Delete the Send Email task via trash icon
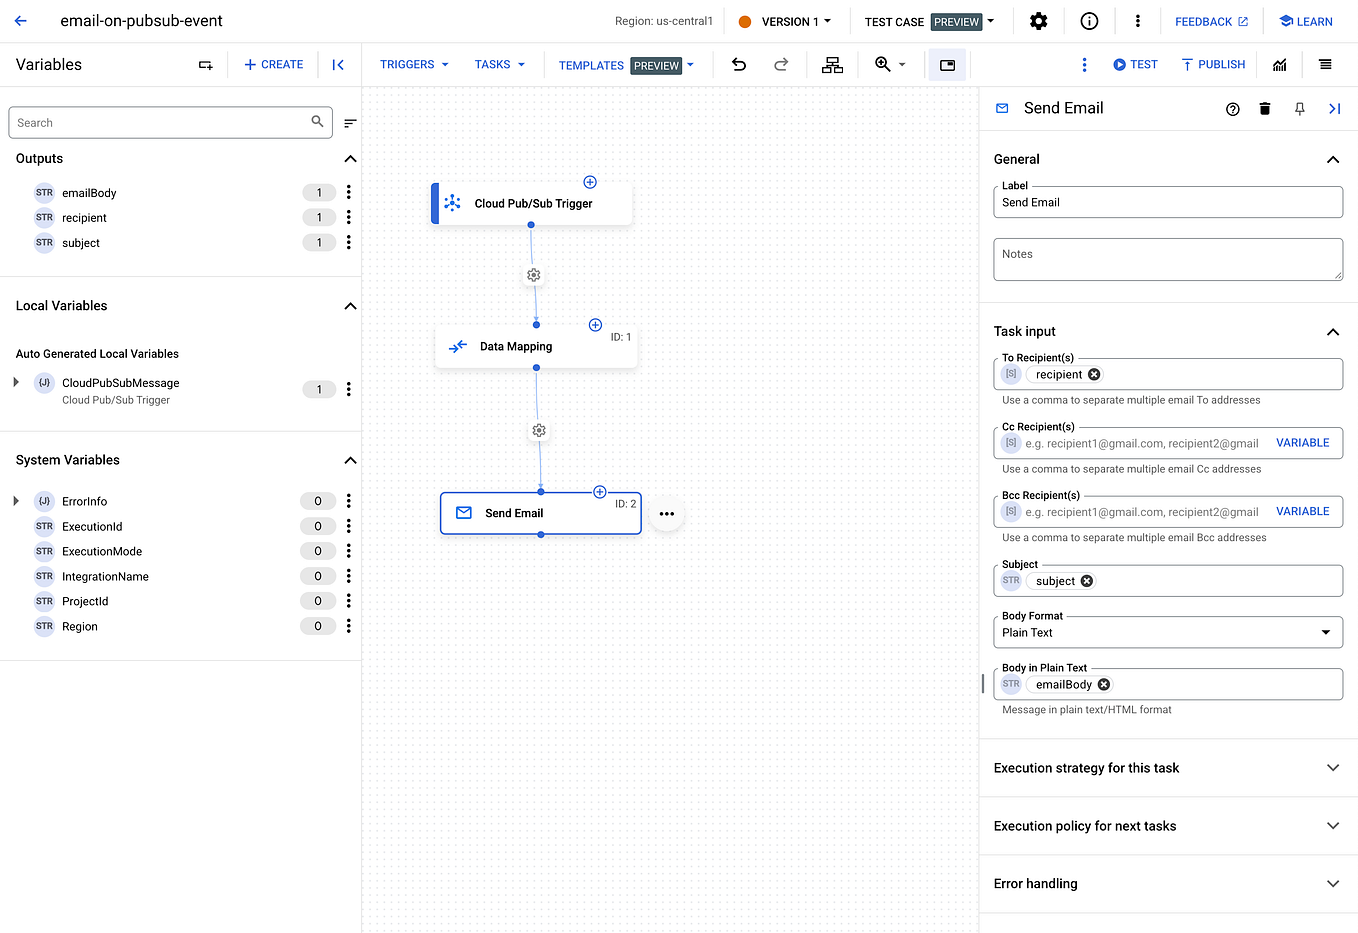This screenshot has width=1358, height=933. point(1265,108)
